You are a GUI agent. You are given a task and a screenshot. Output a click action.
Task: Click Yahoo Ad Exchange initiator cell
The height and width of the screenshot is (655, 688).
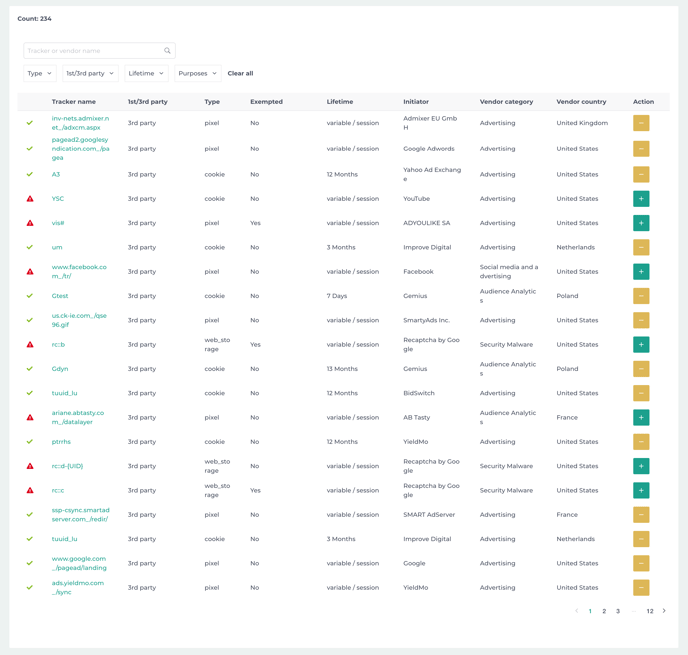pyautogui.click(x=432, y=174)
